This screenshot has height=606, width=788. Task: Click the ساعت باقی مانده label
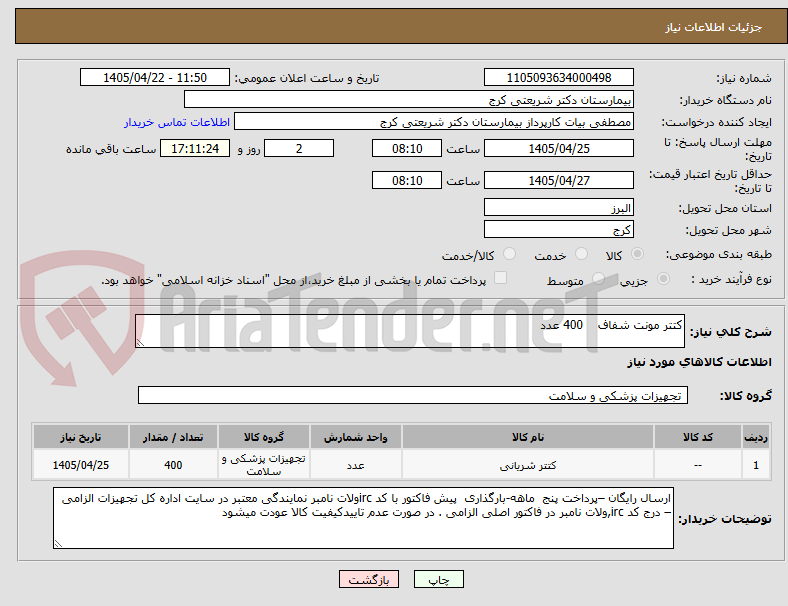pos(111,149)
